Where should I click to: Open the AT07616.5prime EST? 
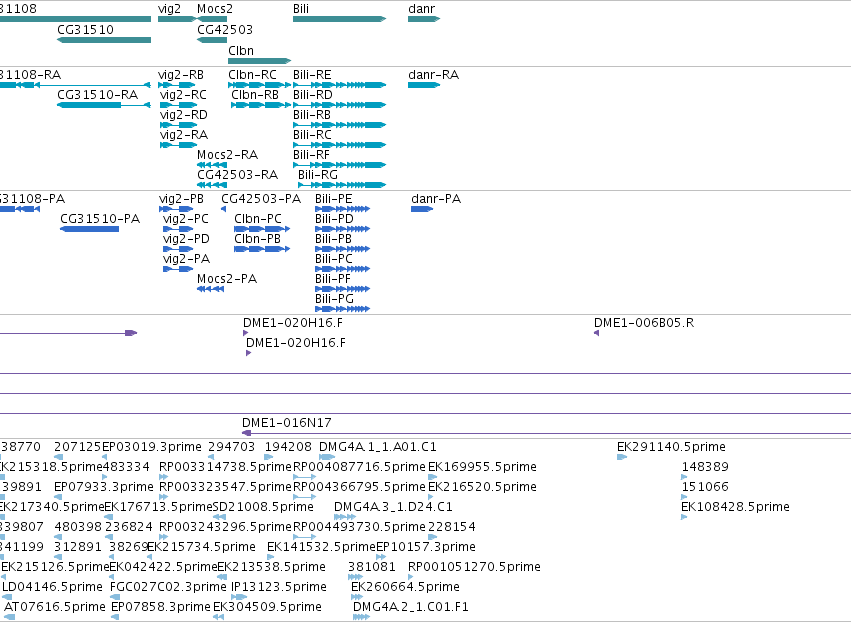tap(10, 618)
